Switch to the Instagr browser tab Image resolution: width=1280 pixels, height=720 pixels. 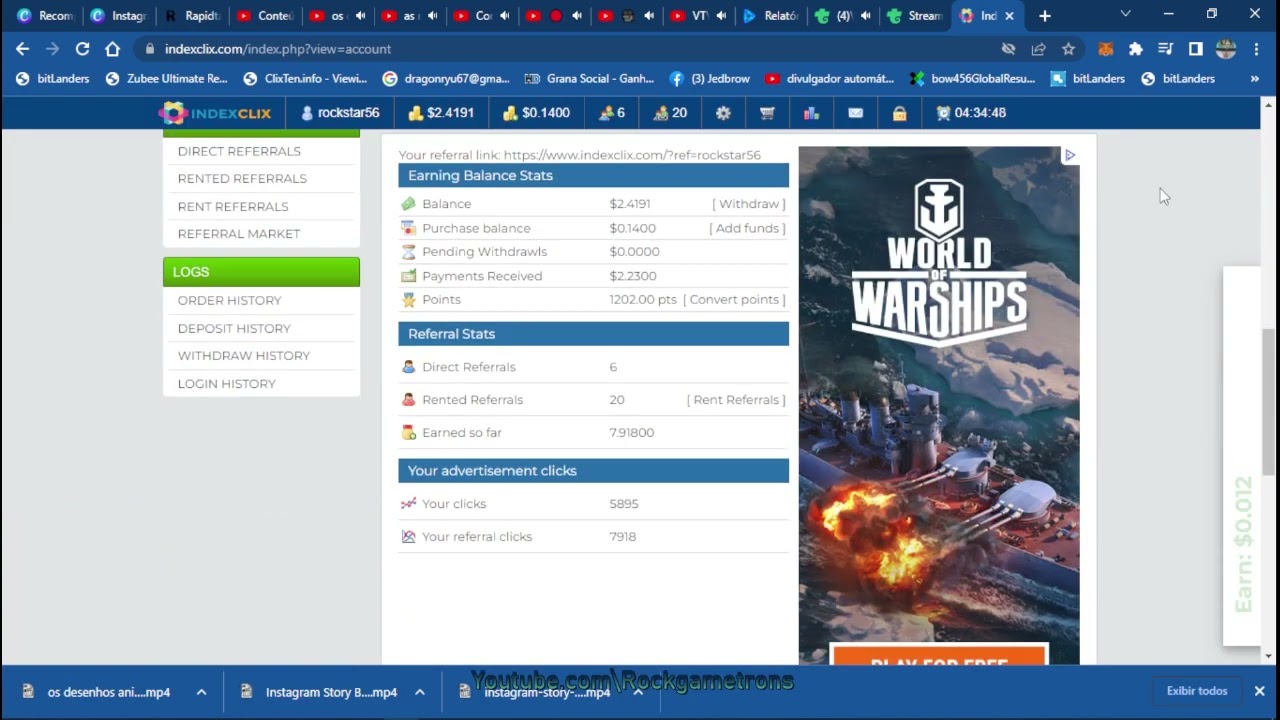pyautogui.click(x=118, y=16)
